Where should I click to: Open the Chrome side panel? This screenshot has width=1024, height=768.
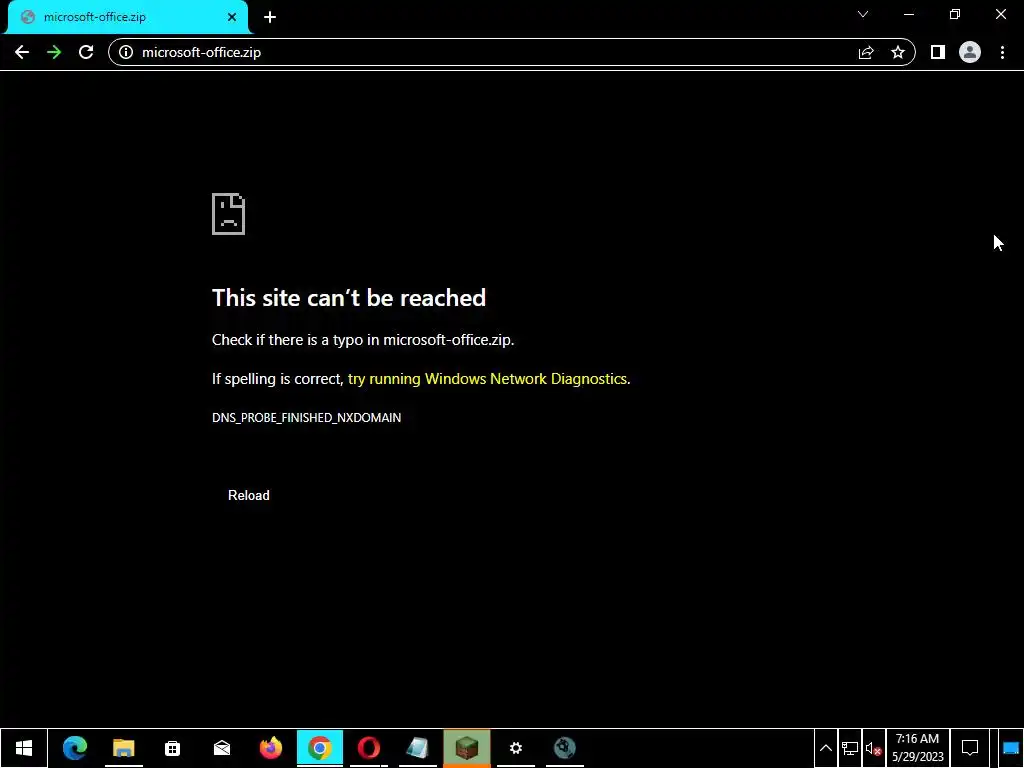[x=938, y=52]
